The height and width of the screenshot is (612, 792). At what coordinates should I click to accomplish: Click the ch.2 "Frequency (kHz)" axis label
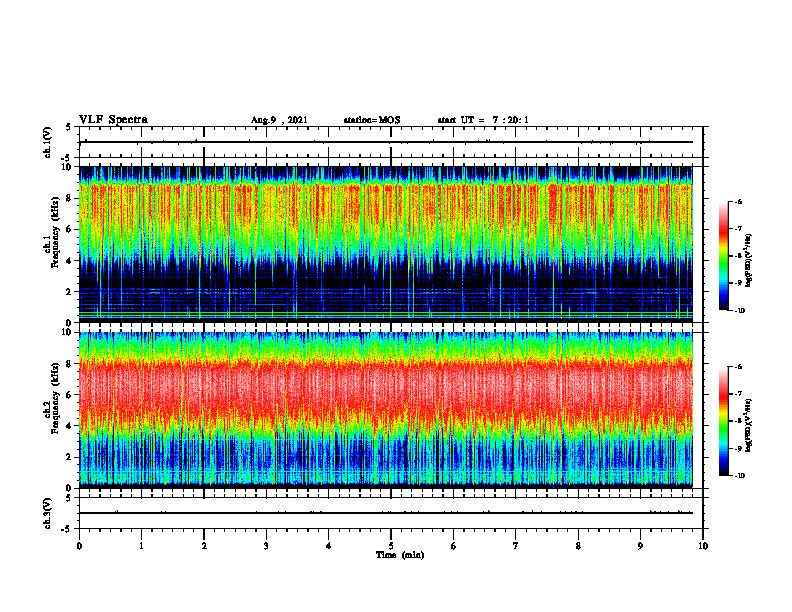[x=54, y=398]
